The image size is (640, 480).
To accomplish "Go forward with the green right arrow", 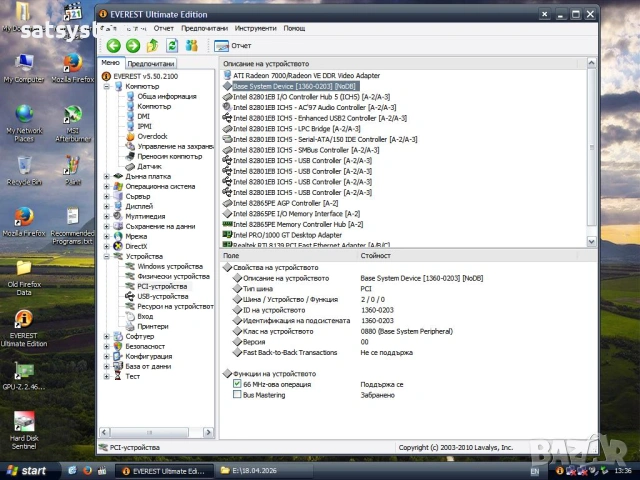I will pyautogui.click(x=133, y=45).
